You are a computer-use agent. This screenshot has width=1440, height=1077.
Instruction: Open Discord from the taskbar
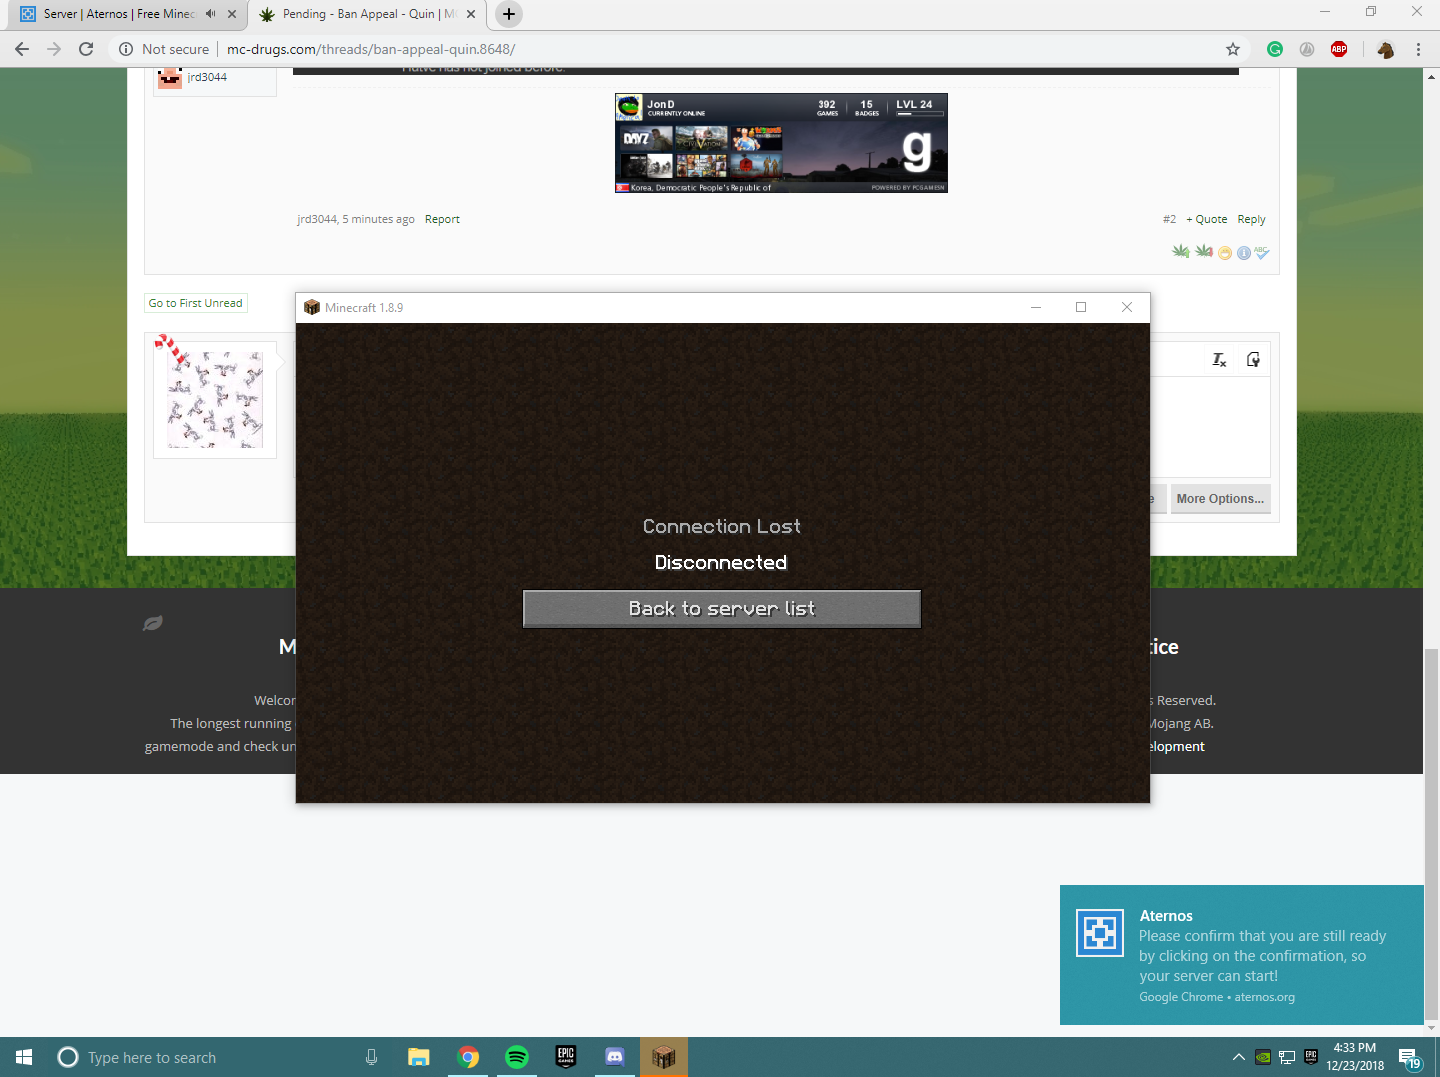pyautogui.click(x=615, y=1057)
